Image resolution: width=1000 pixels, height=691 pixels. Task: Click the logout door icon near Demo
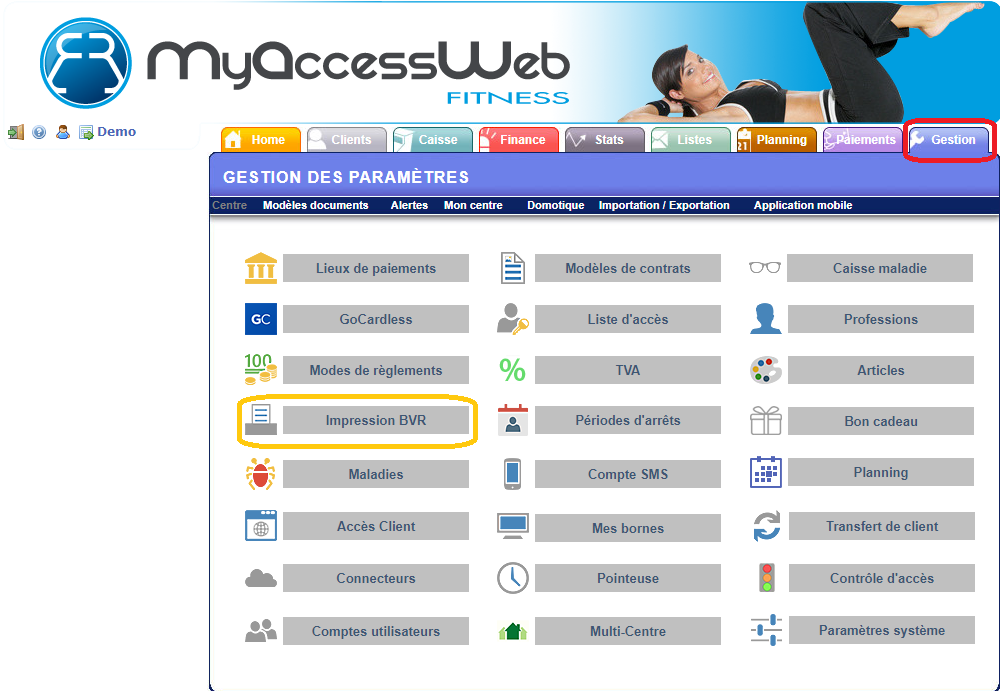[16, 132]
